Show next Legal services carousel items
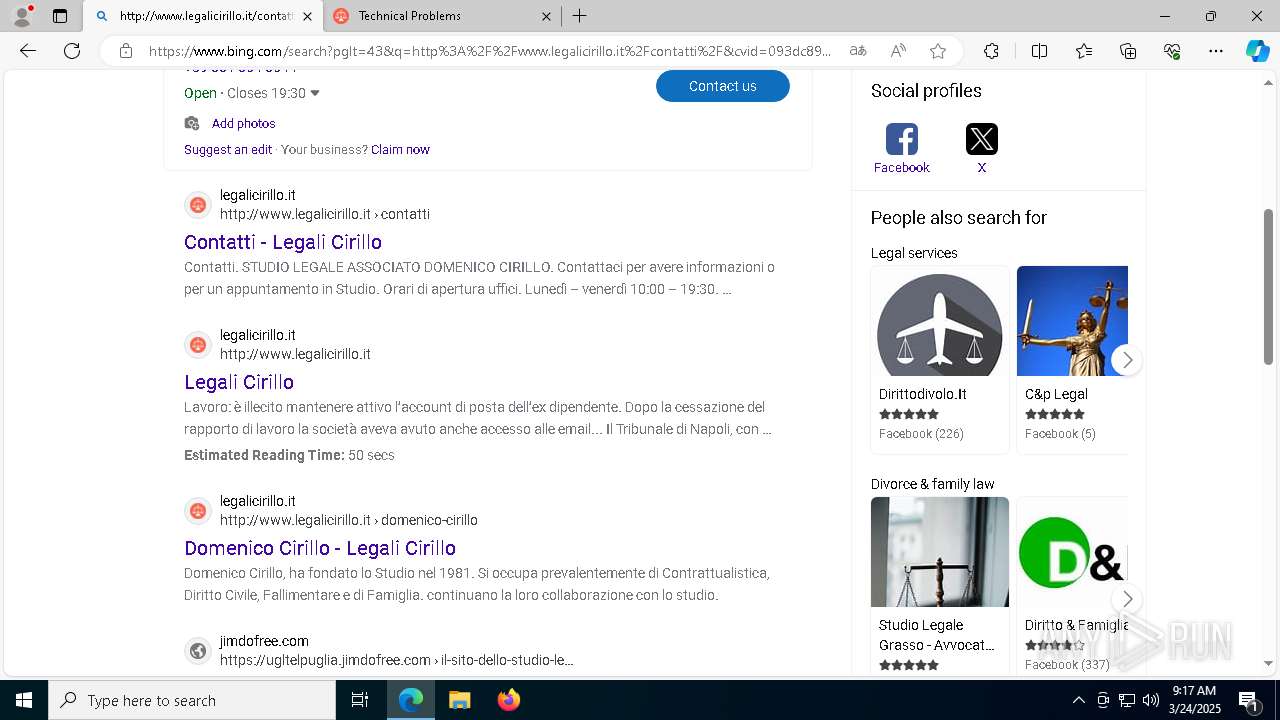The width and height of the screenshot is (1280, 720). coord(1127,360)
